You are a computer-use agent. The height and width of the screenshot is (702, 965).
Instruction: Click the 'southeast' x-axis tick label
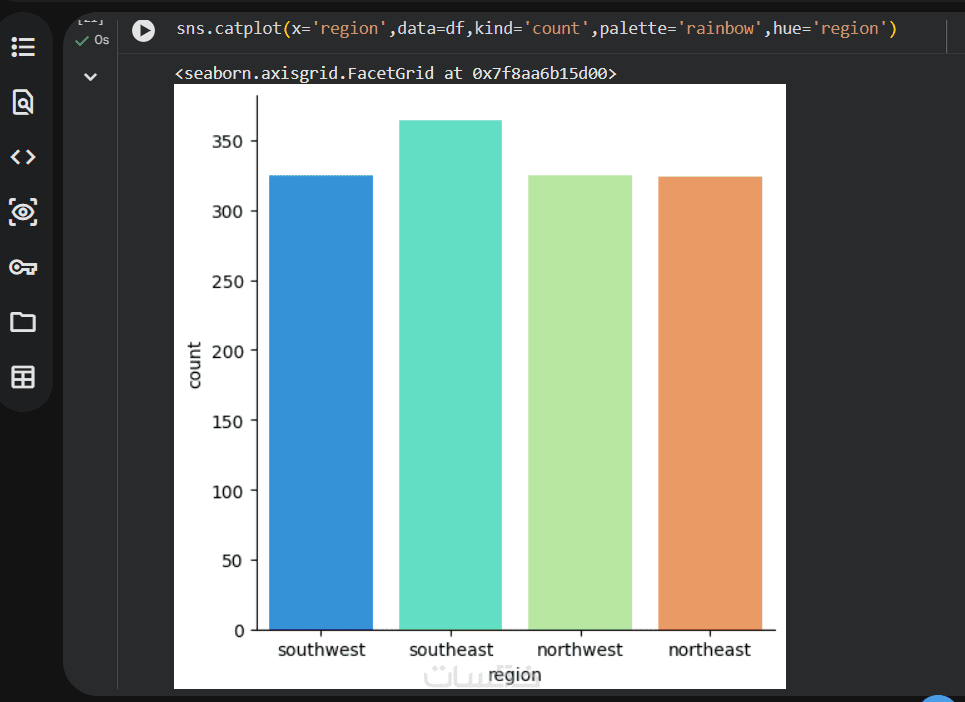click(451, 650)
